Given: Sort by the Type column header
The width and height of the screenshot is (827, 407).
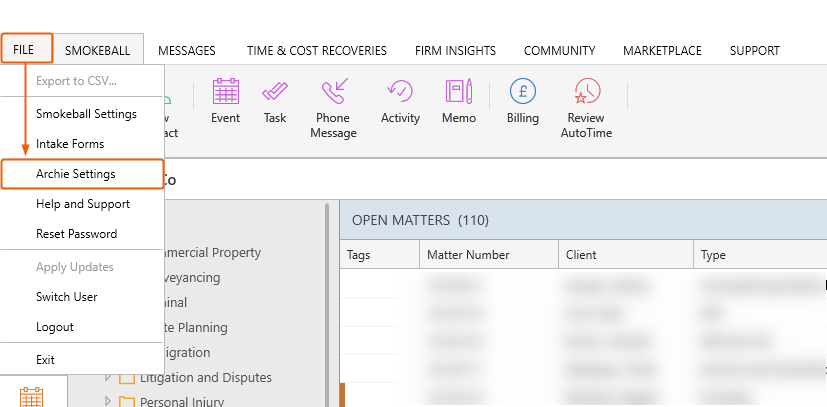Looking at the screenshot, I should pyautogui.click(x=760, y=255).
